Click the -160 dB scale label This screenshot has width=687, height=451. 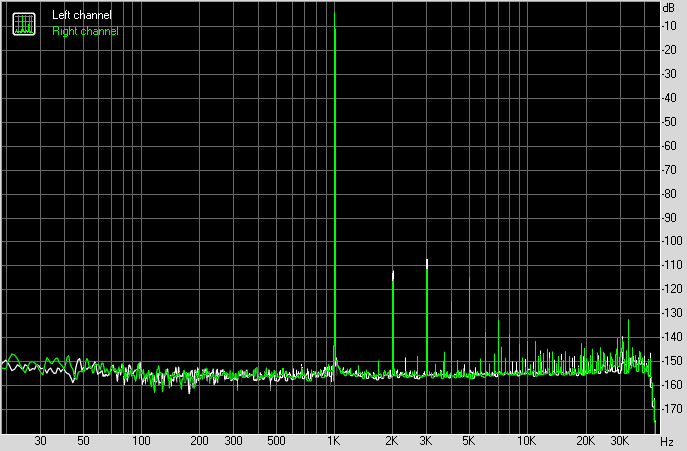pyautogui.click(x=672, y=385)
